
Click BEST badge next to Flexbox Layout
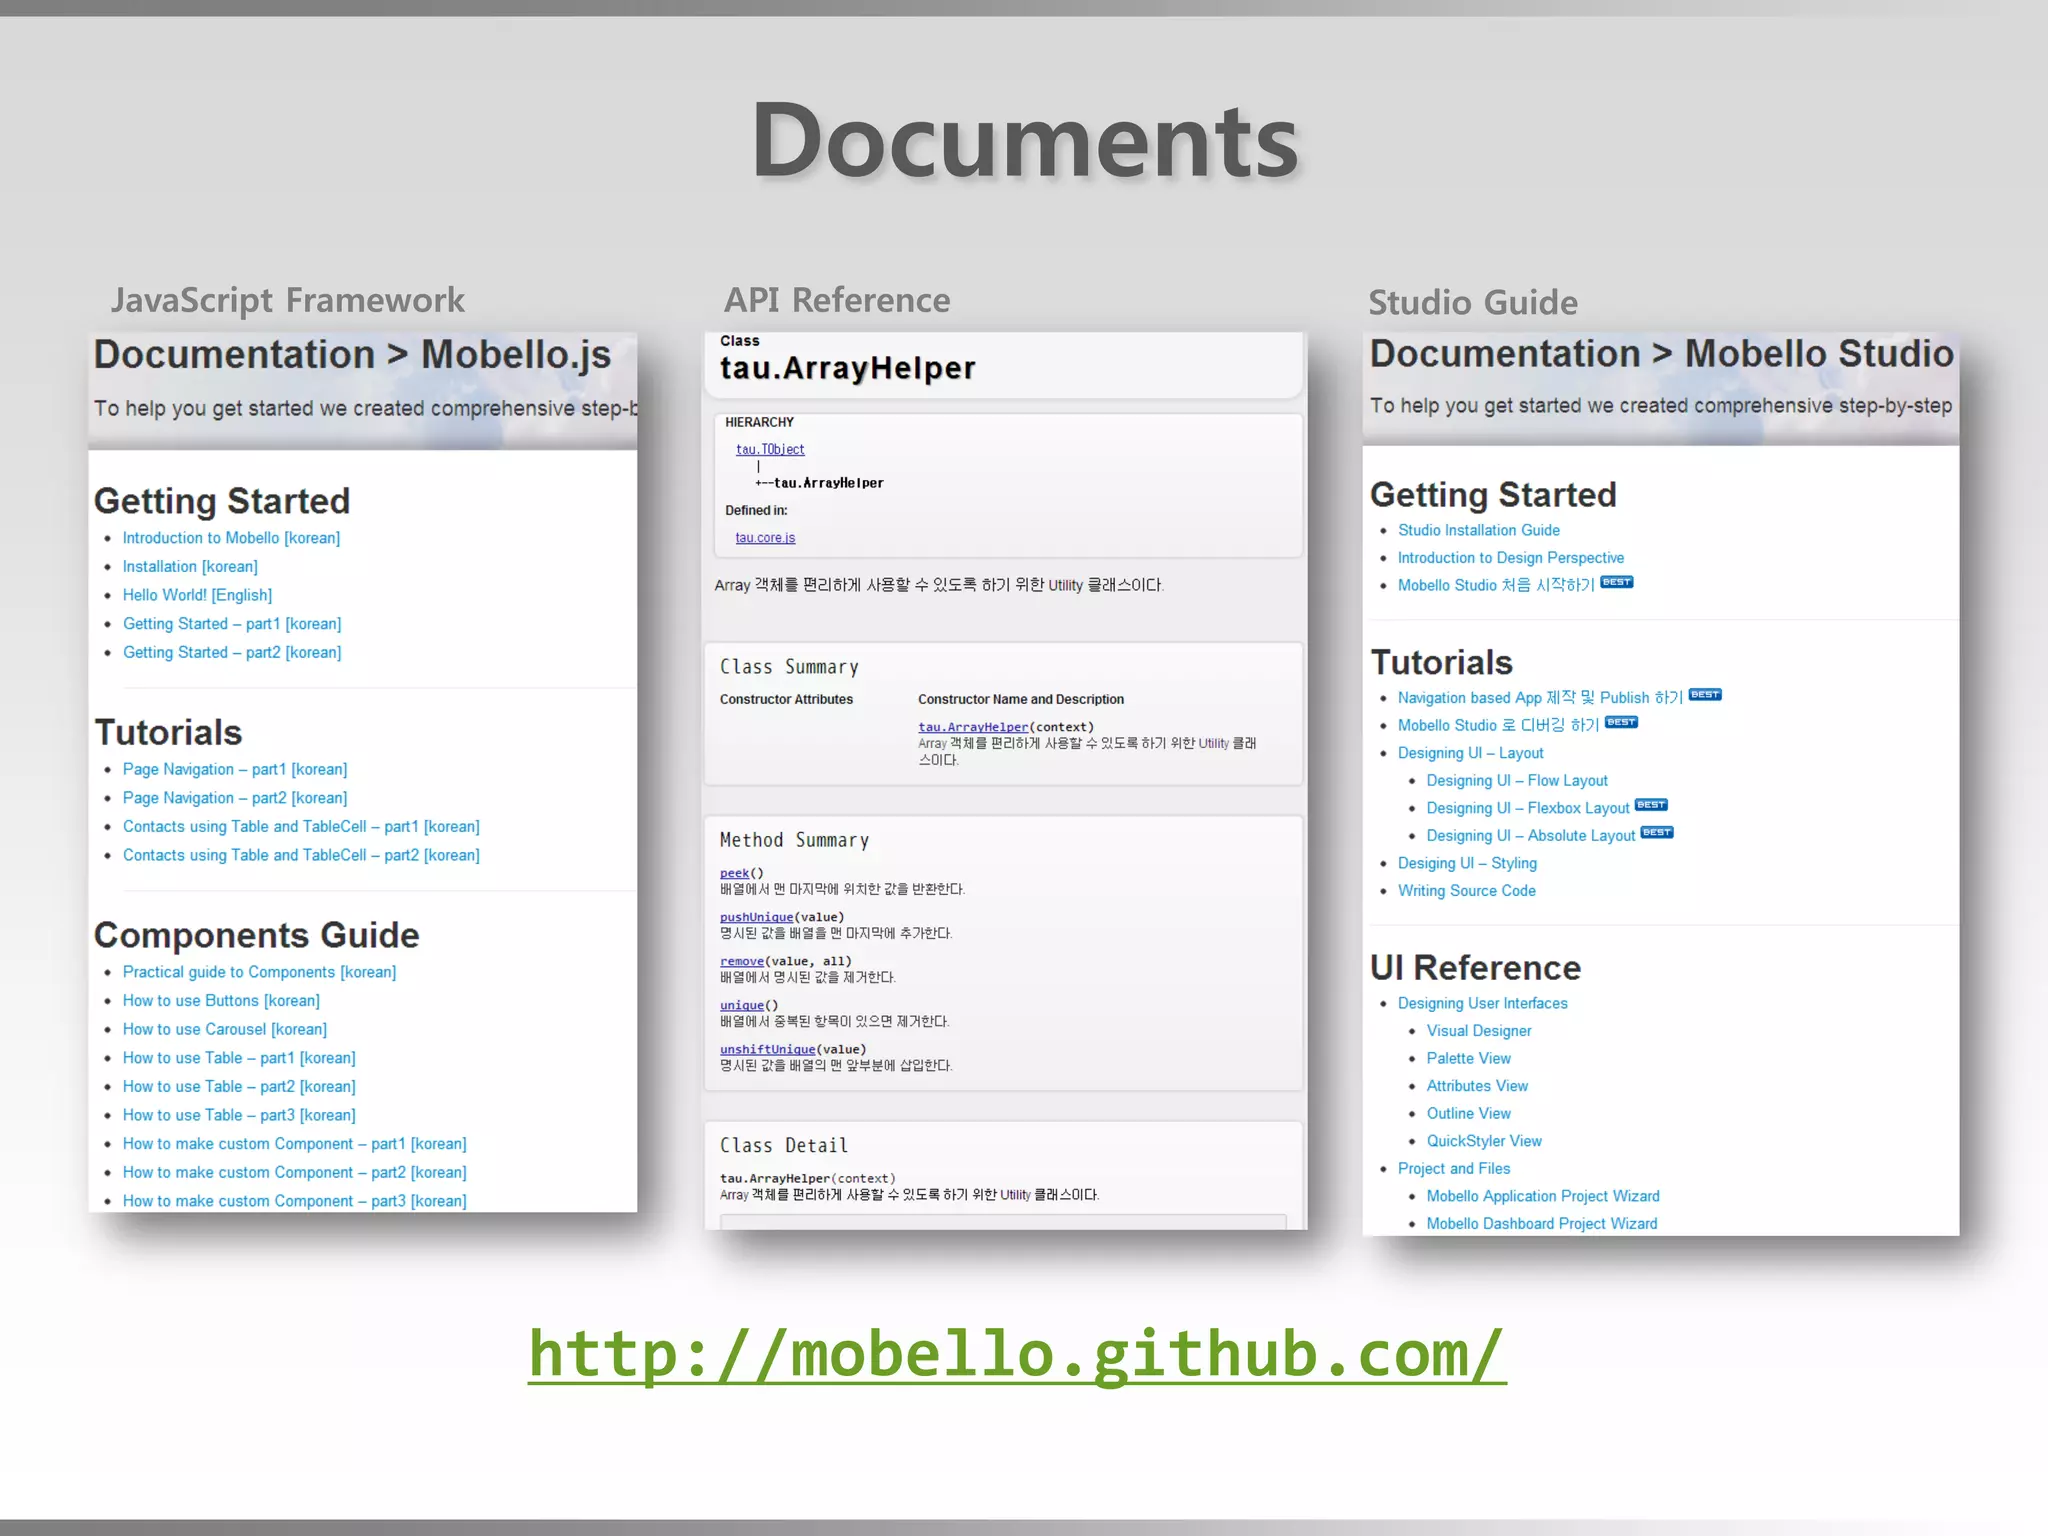1650,805
